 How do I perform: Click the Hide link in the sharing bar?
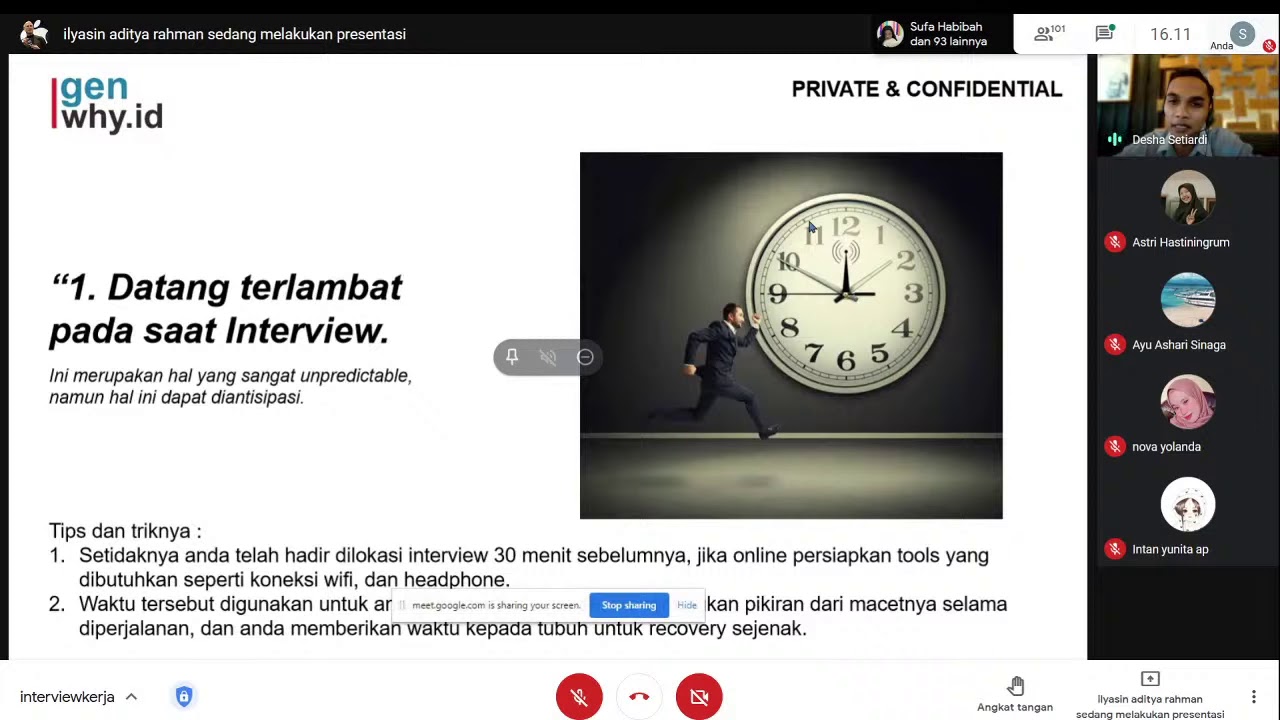[x=687, y=605]
